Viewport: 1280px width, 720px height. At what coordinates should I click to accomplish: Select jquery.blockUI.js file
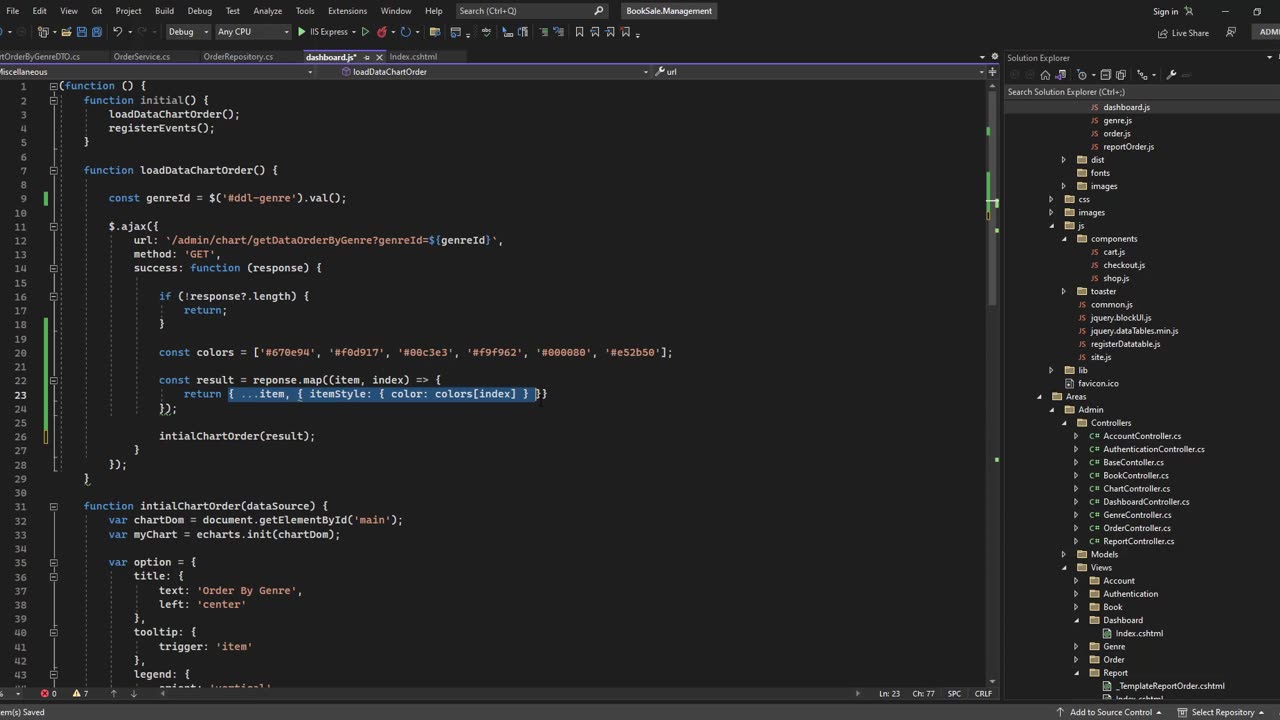click(1120, 318)
